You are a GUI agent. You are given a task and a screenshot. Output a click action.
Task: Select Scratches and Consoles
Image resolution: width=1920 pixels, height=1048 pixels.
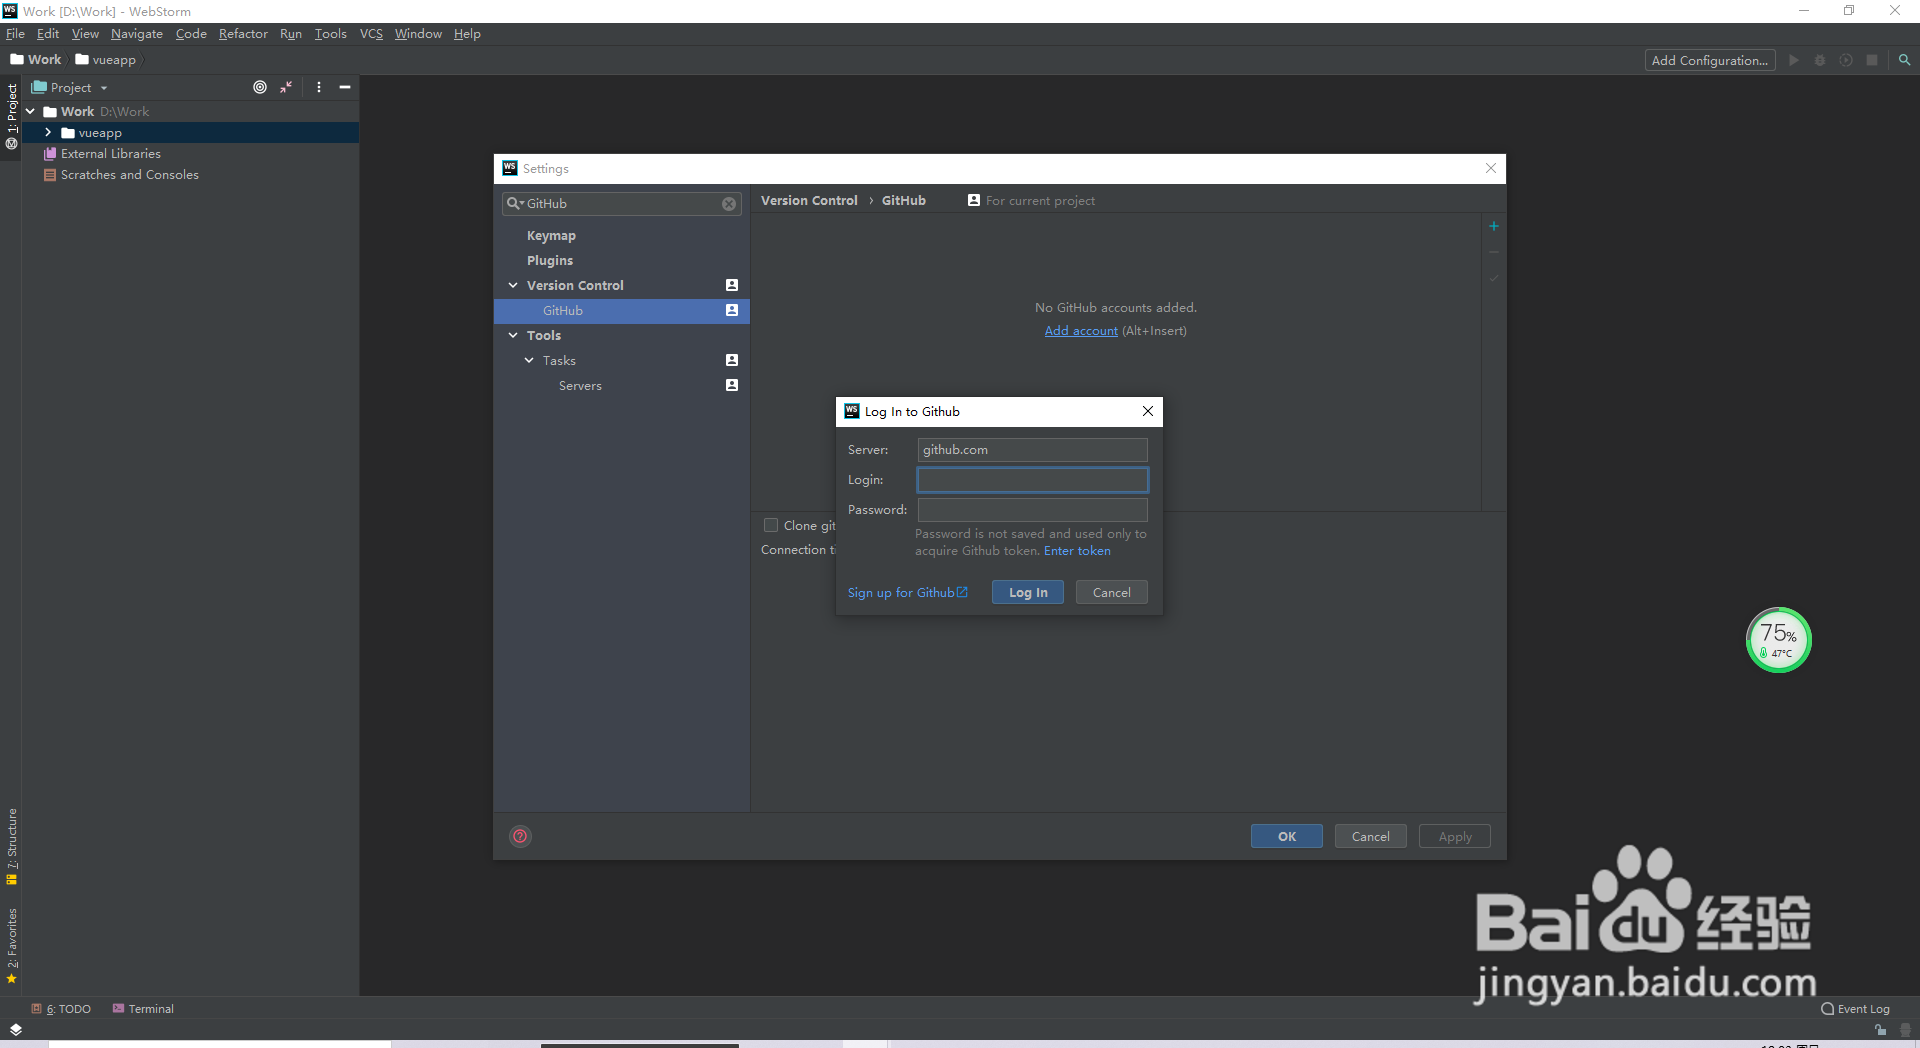coord(129,174)
